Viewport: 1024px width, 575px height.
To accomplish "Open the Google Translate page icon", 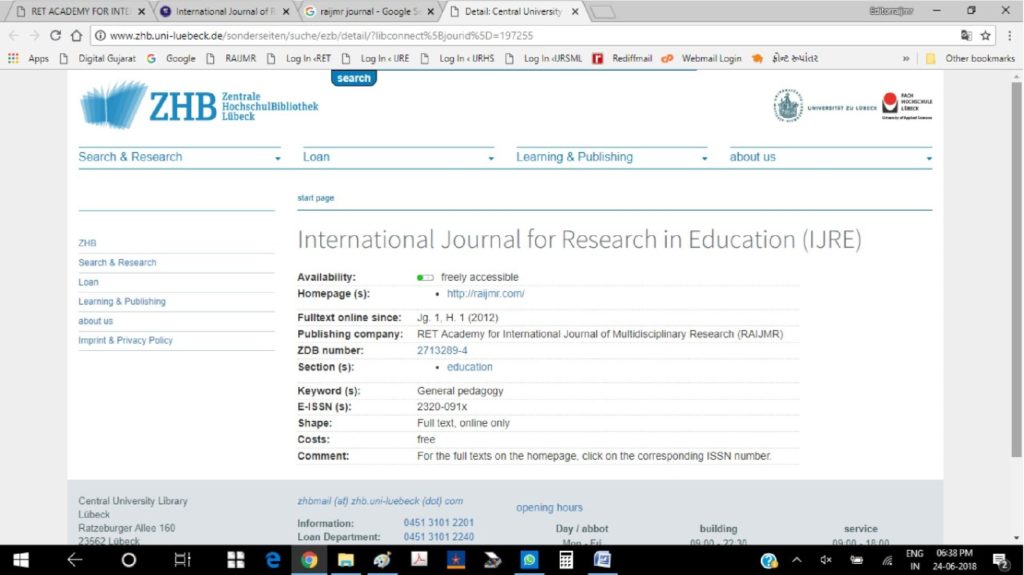I will pyautogui.click(x=966, y=35).
